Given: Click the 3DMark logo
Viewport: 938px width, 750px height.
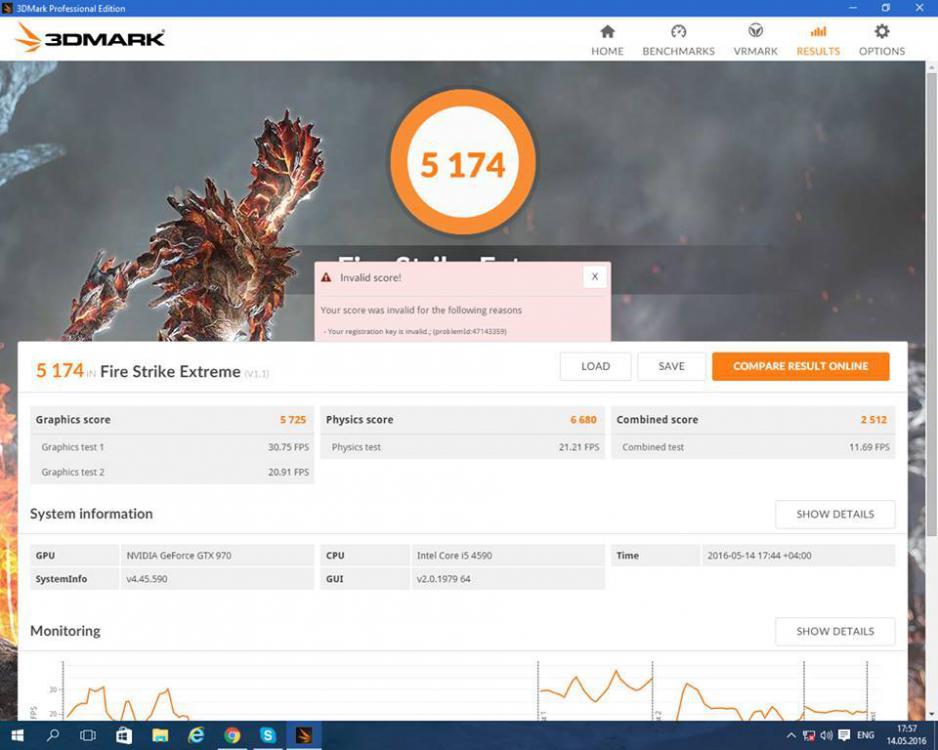Looking at the screenshot, I should coord(90,39).
